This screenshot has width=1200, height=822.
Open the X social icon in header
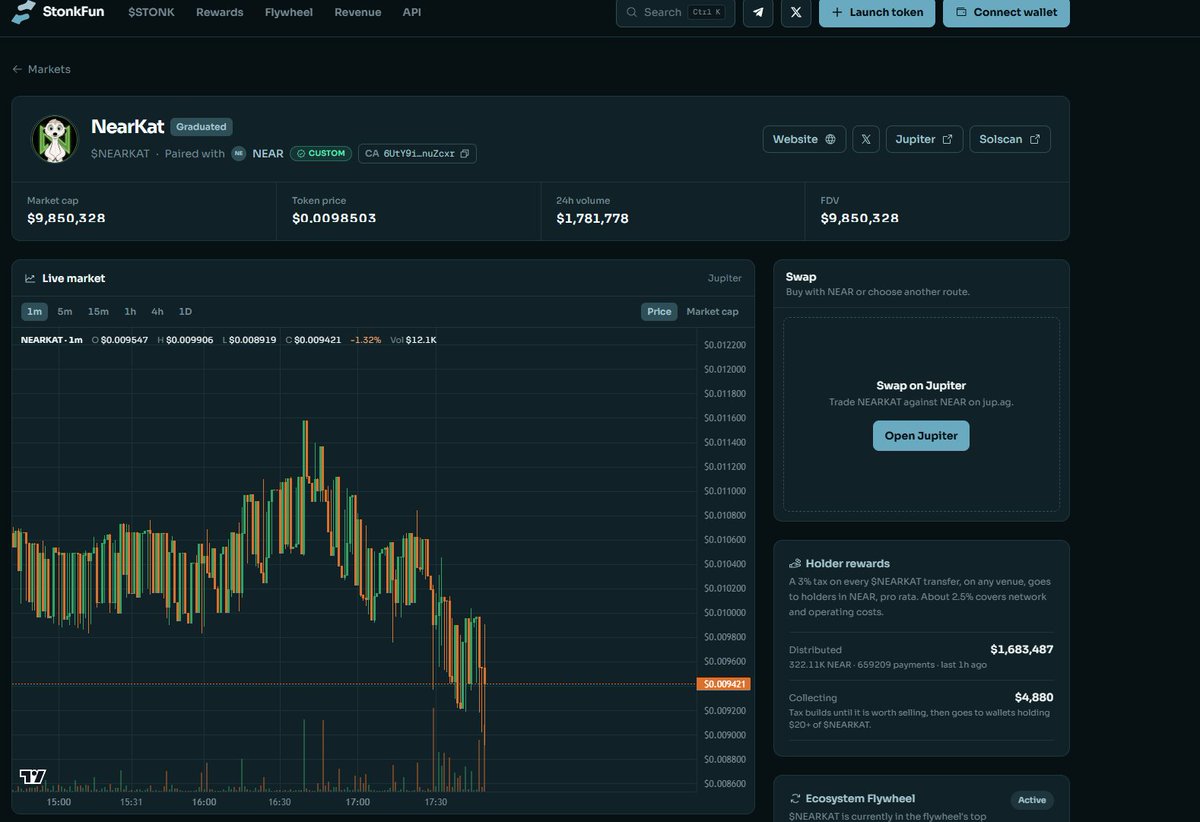796,12
